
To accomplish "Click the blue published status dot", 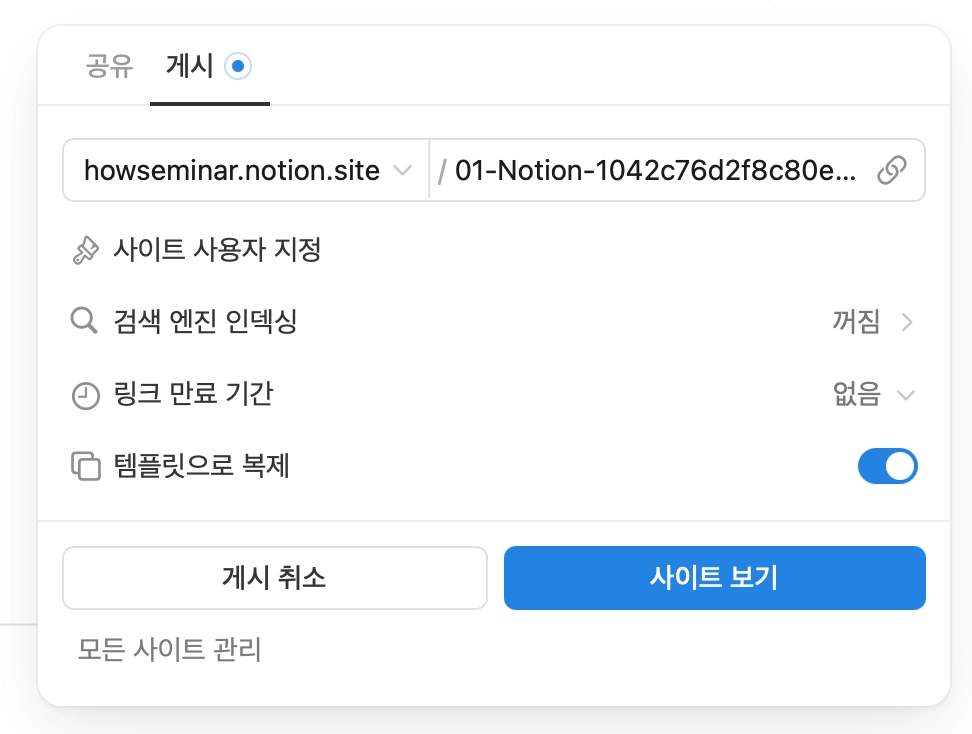I will (238, 67).
